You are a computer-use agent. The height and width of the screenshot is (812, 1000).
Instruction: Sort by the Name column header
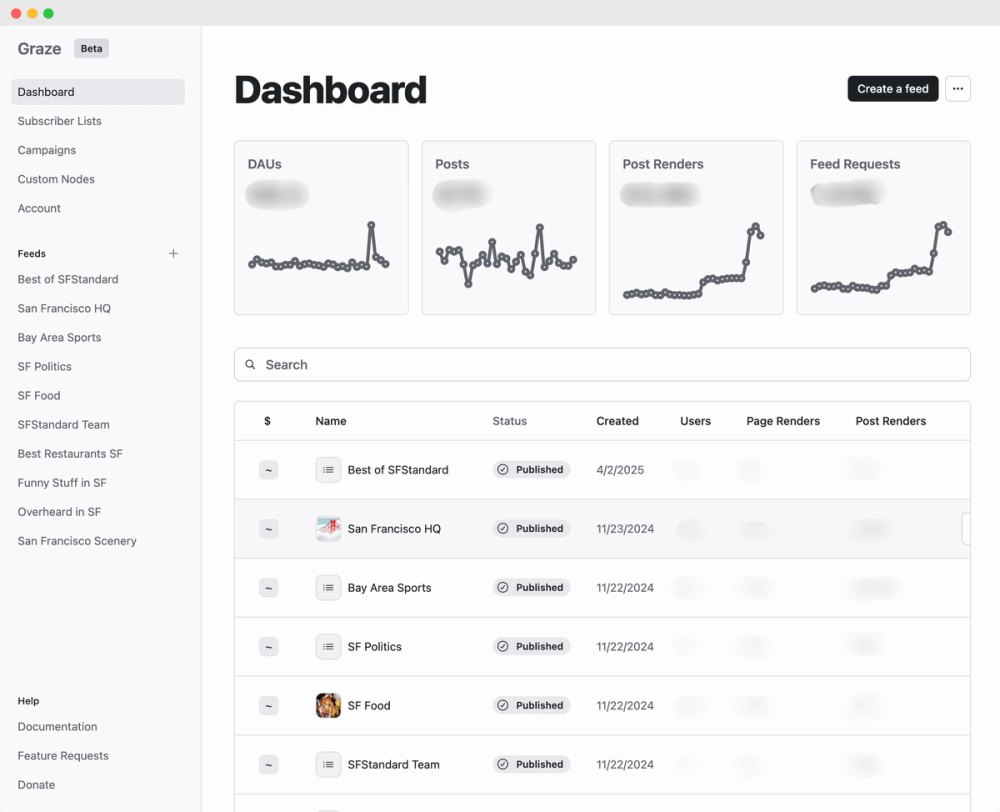click(331, 421)
